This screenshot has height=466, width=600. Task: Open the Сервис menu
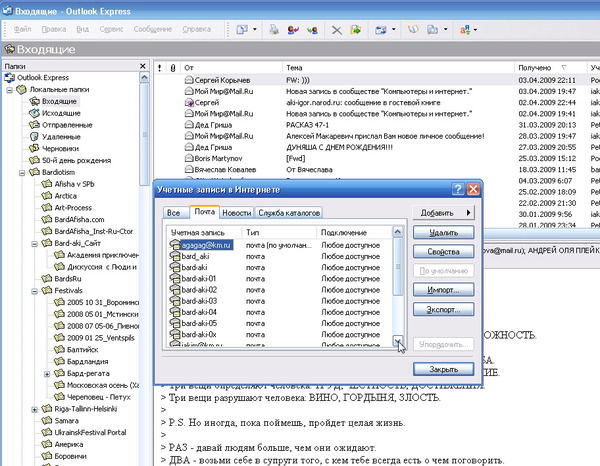click(111, 29)
